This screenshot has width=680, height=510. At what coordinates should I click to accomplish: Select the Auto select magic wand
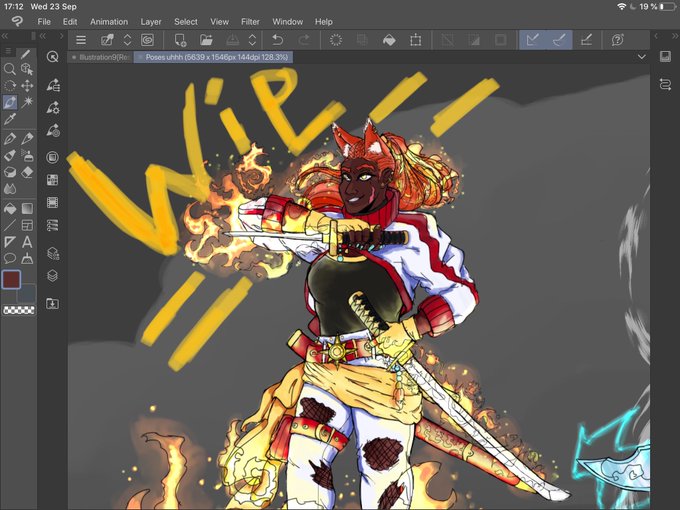tap(27, 102)
